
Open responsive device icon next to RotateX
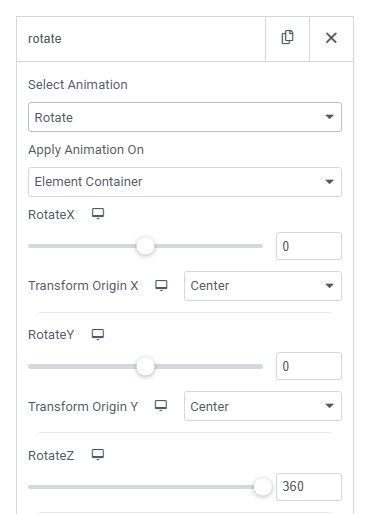click(98, 213)
